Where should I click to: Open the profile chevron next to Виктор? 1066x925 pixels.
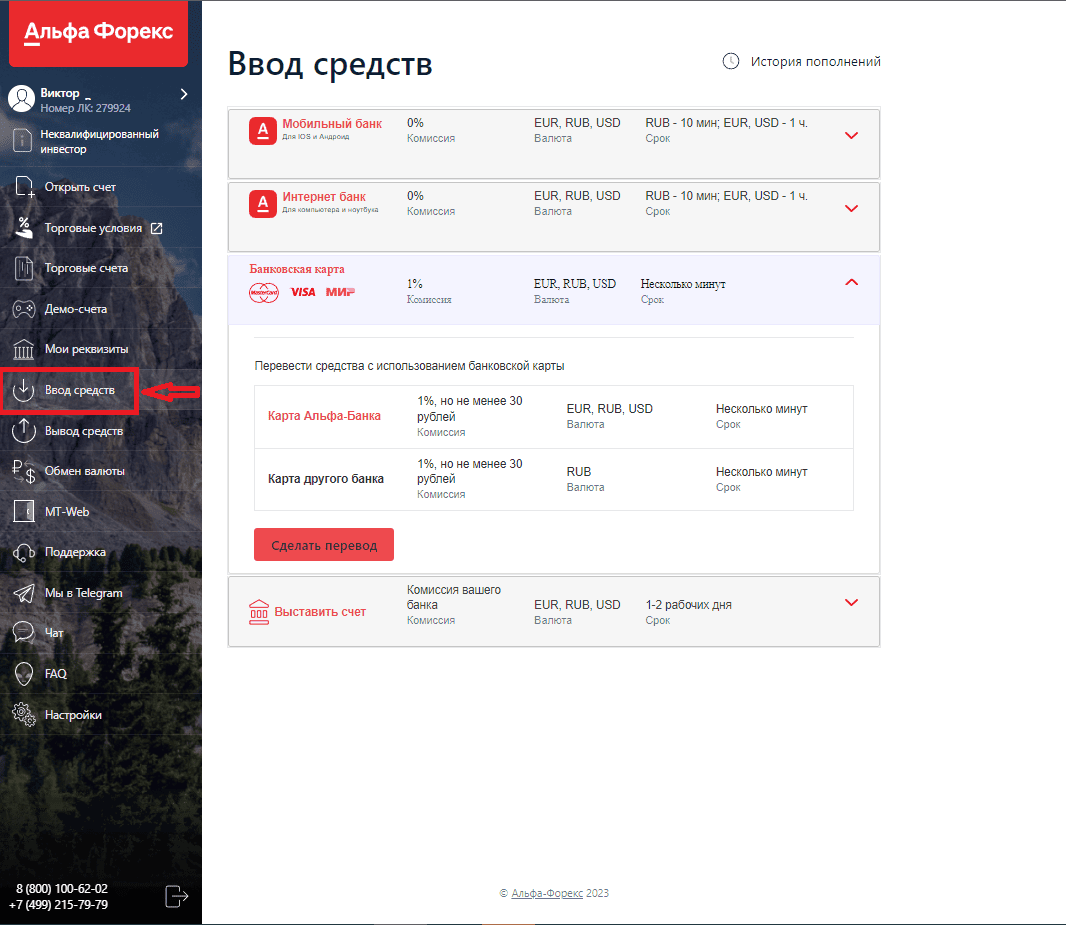click(184, 94)
